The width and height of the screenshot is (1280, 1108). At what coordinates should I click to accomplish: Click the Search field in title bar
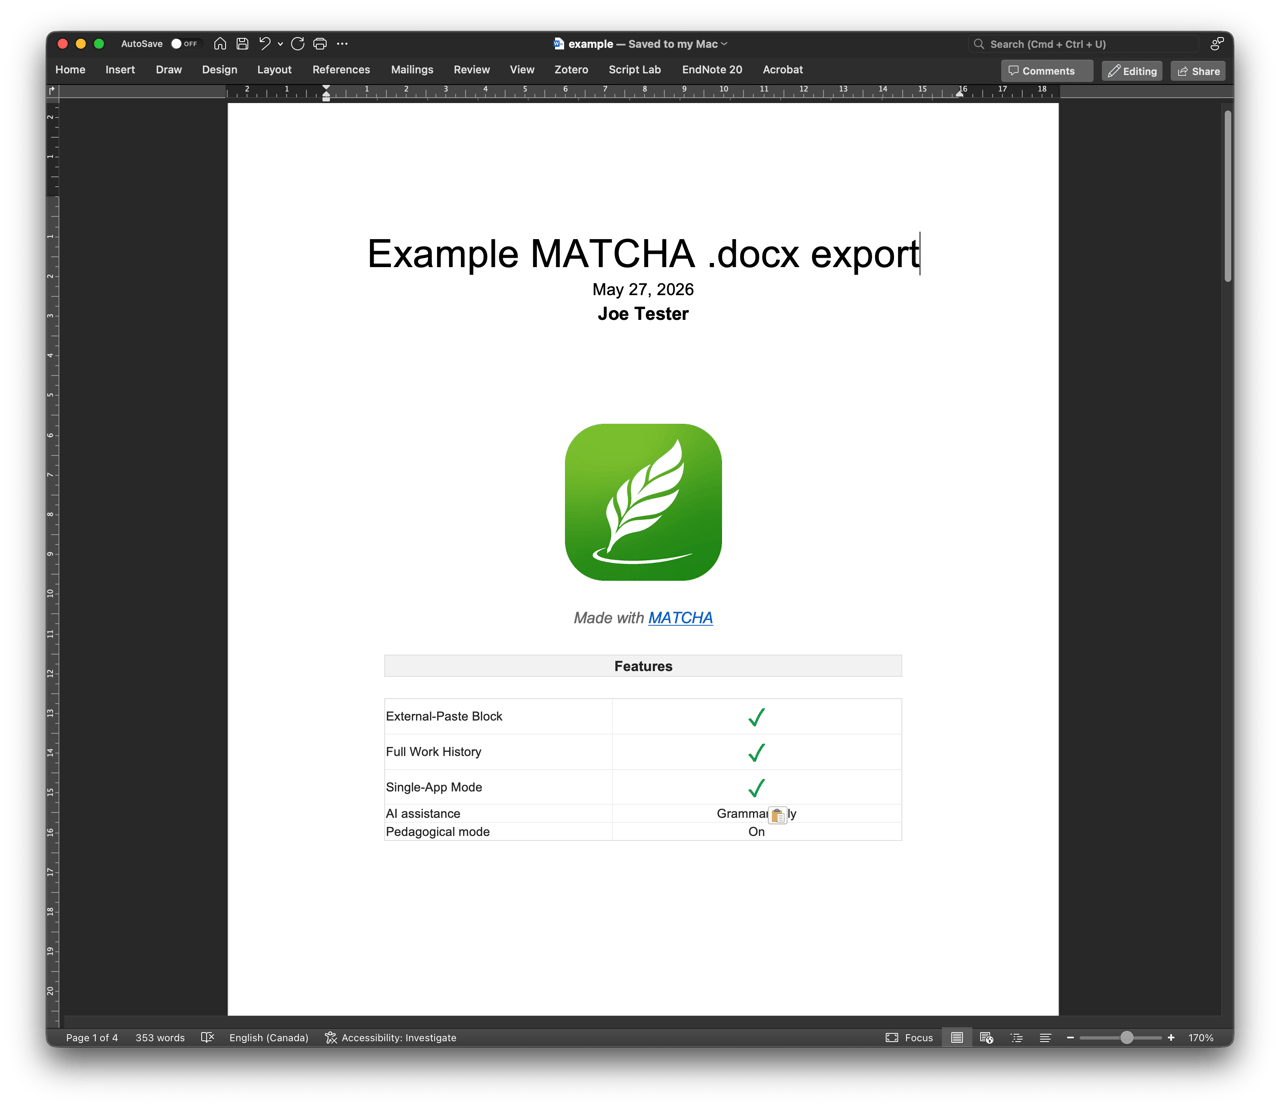pos(1083,44)
